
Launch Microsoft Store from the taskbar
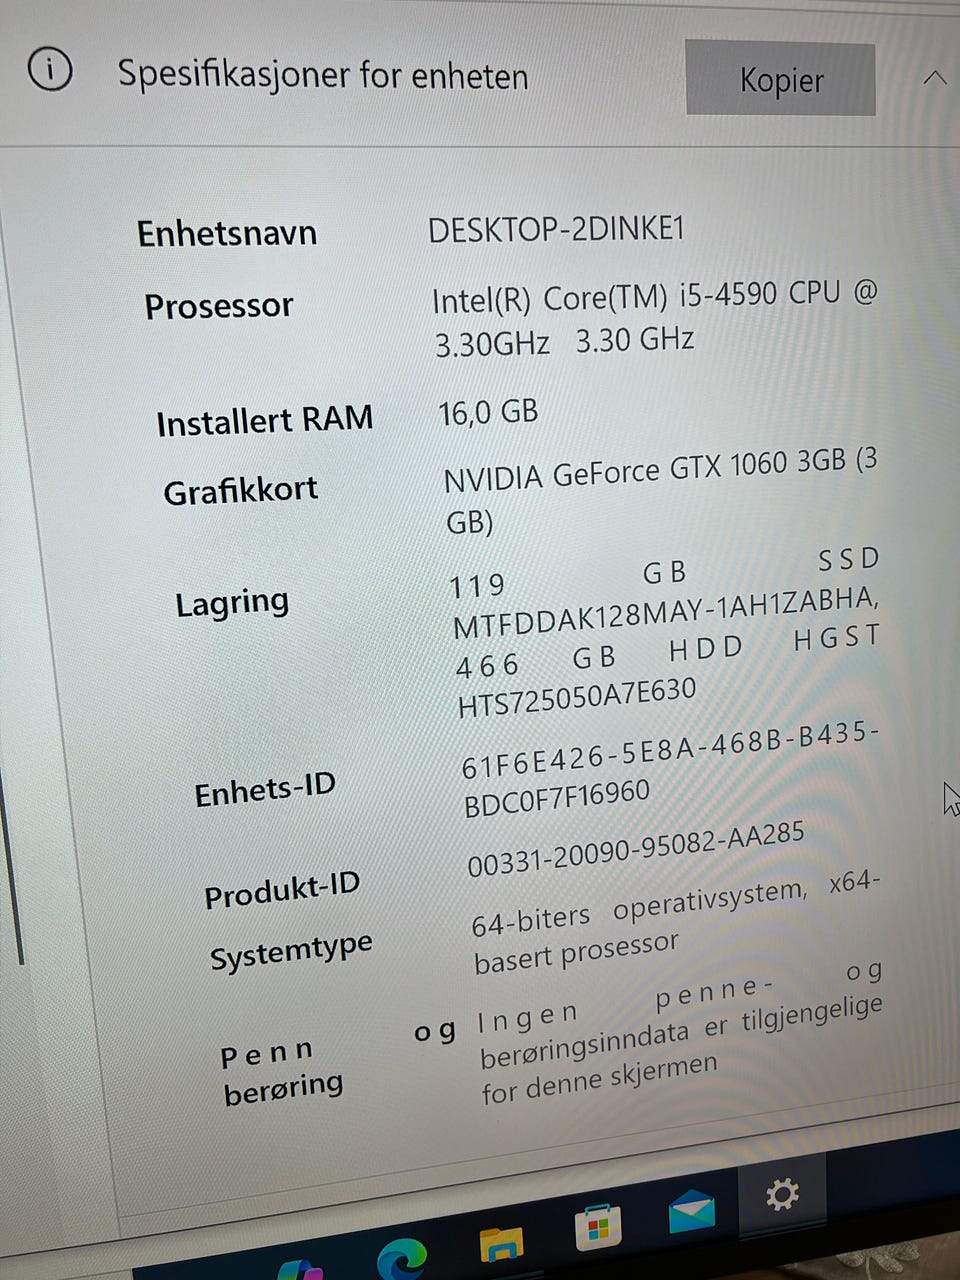(x=598, y=1227)
